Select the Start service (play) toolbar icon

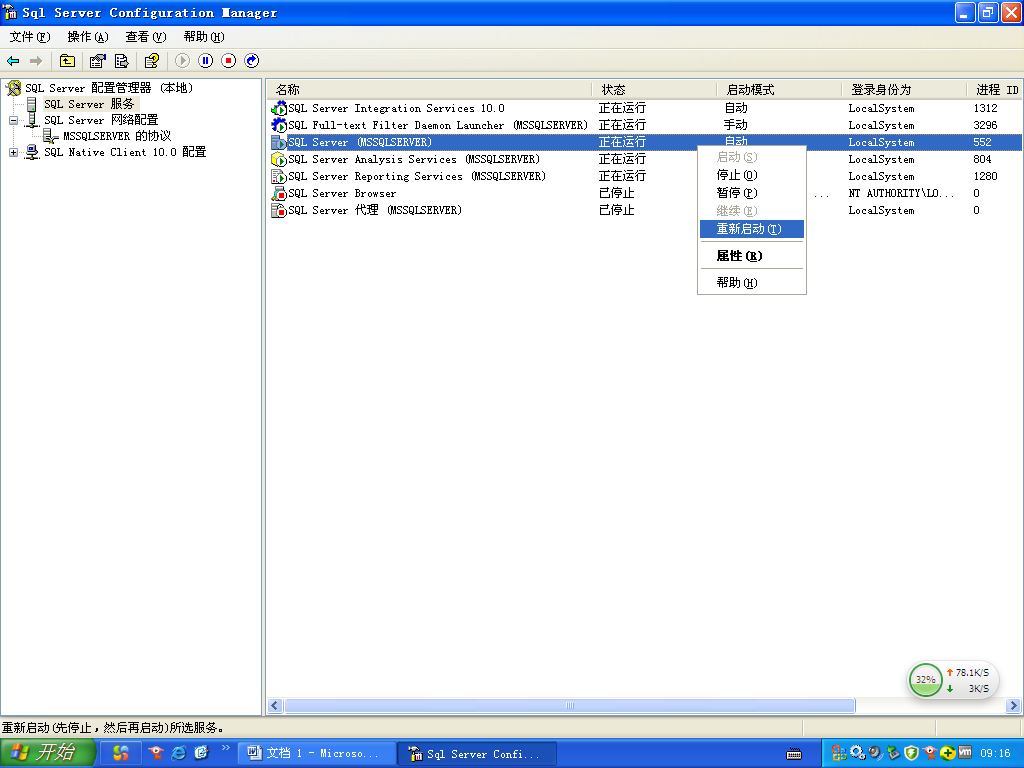pyautogui.click(x=182, y=60)
